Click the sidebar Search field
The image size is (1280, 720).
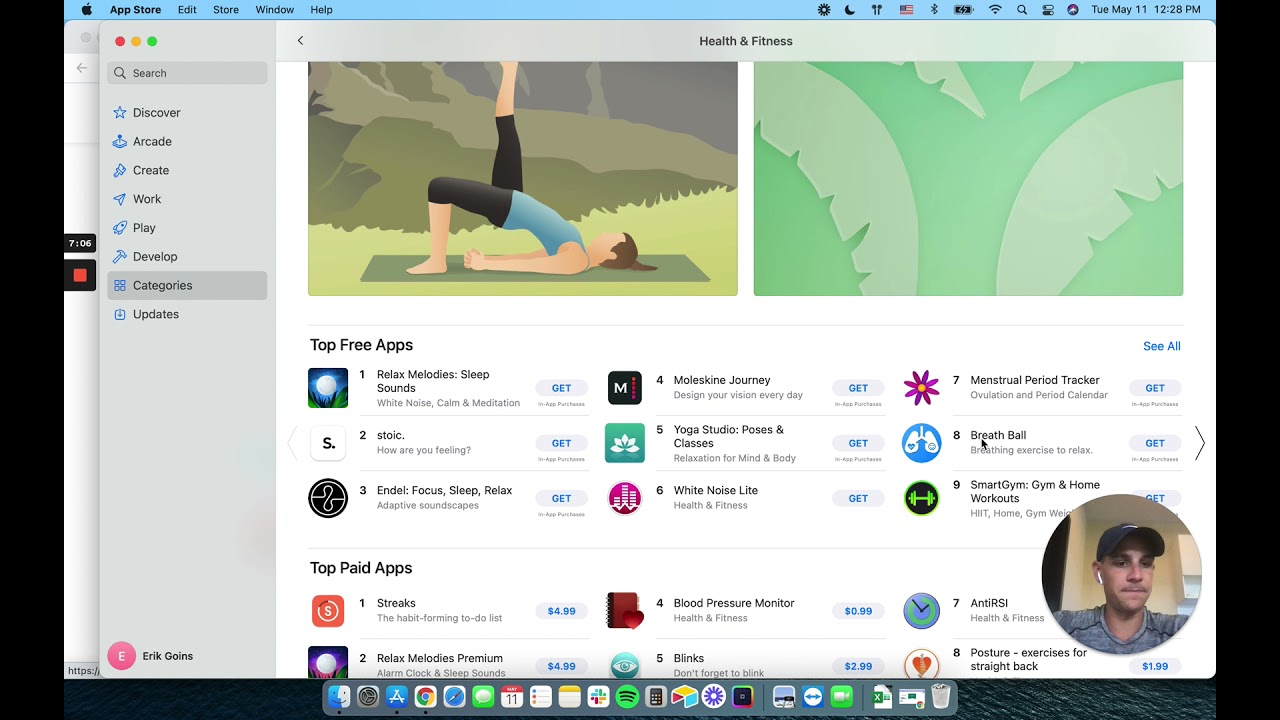[187, 73]
